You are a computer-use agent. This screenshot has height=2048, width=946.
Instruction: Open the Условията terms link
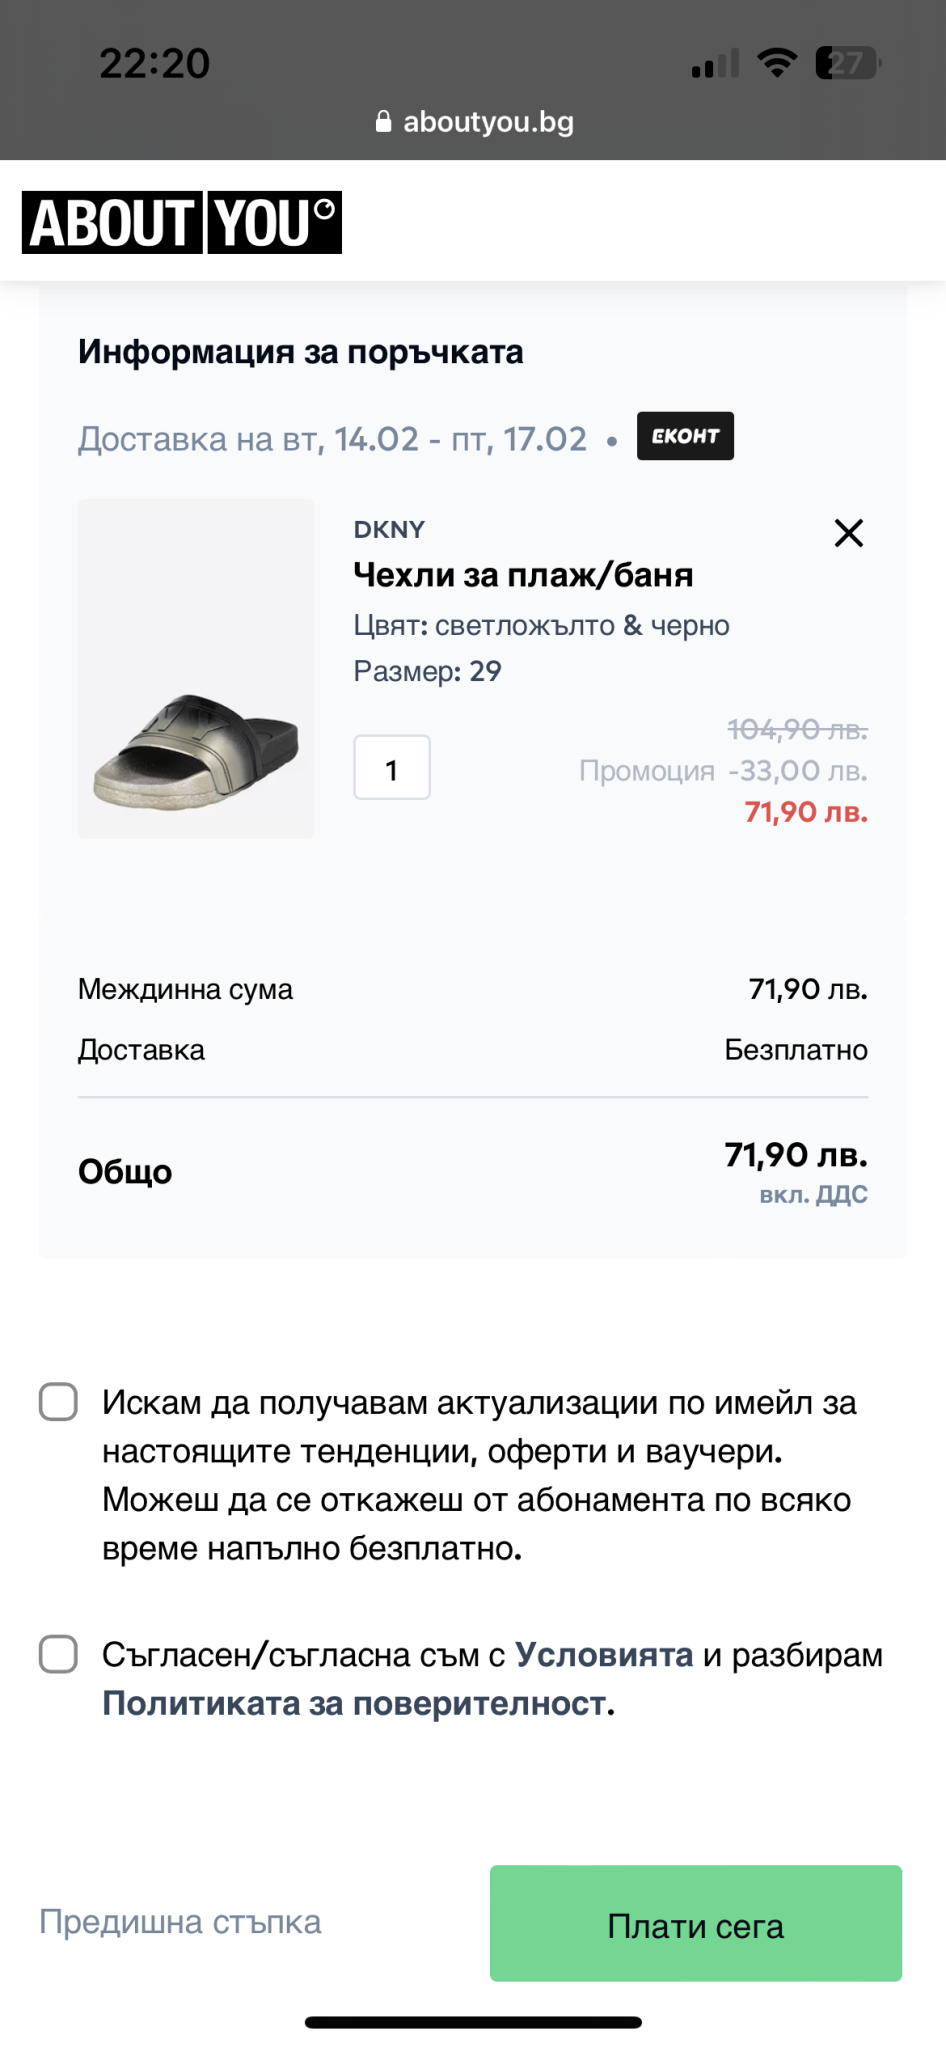[x=604, y=1655]
